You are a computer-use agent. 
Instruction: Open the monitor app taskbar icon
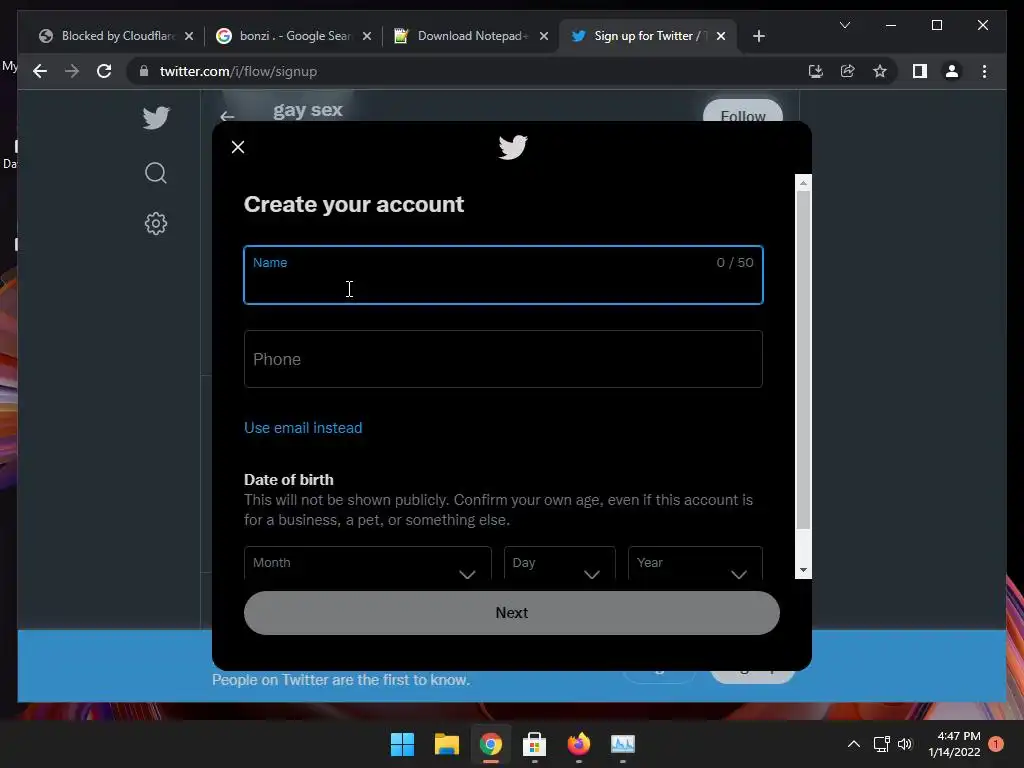(x=622, y=744)
